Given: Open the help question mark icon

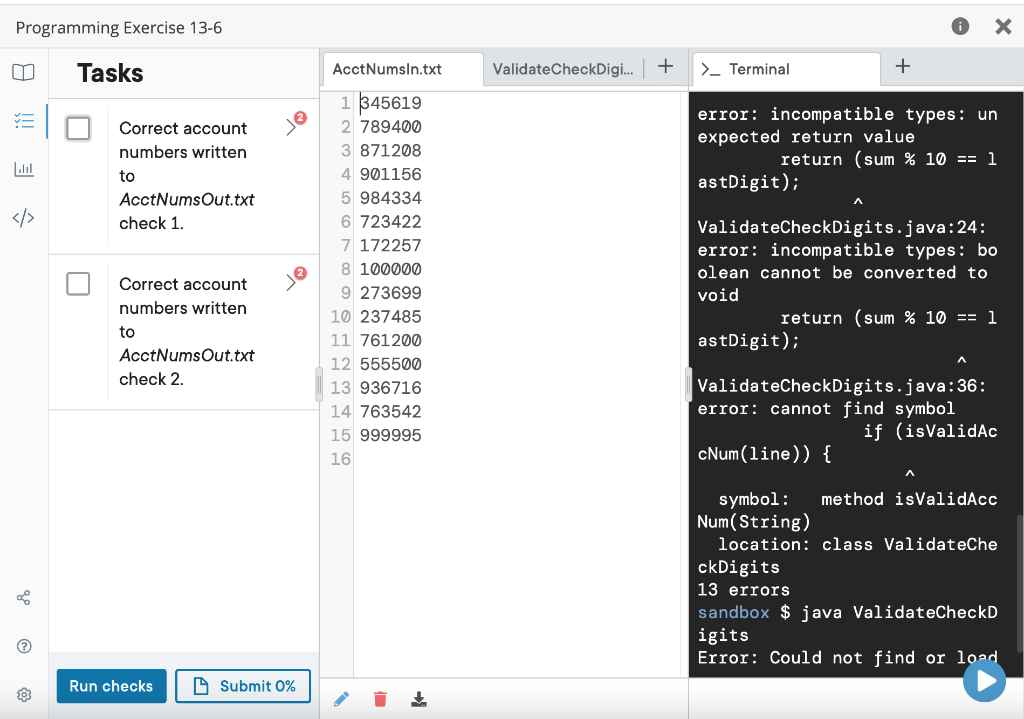Looking at the screenshot, I should (24, 645).
